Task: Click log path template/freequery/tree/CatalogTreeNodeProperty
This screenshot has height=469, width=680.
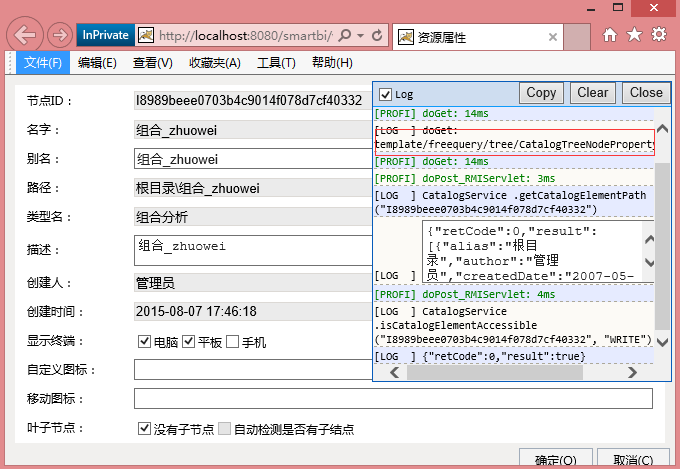Action: click(514, 144)
